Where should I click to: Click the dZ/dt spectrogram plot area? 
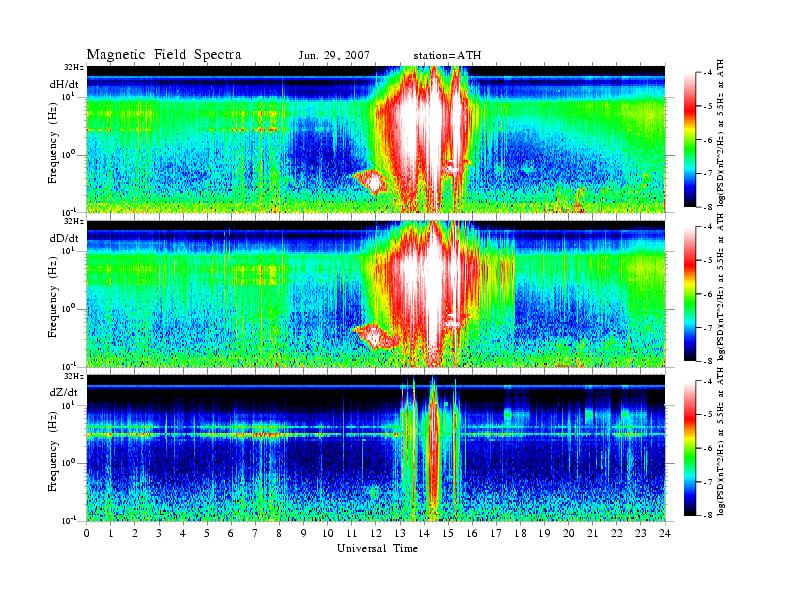[376, 448]
